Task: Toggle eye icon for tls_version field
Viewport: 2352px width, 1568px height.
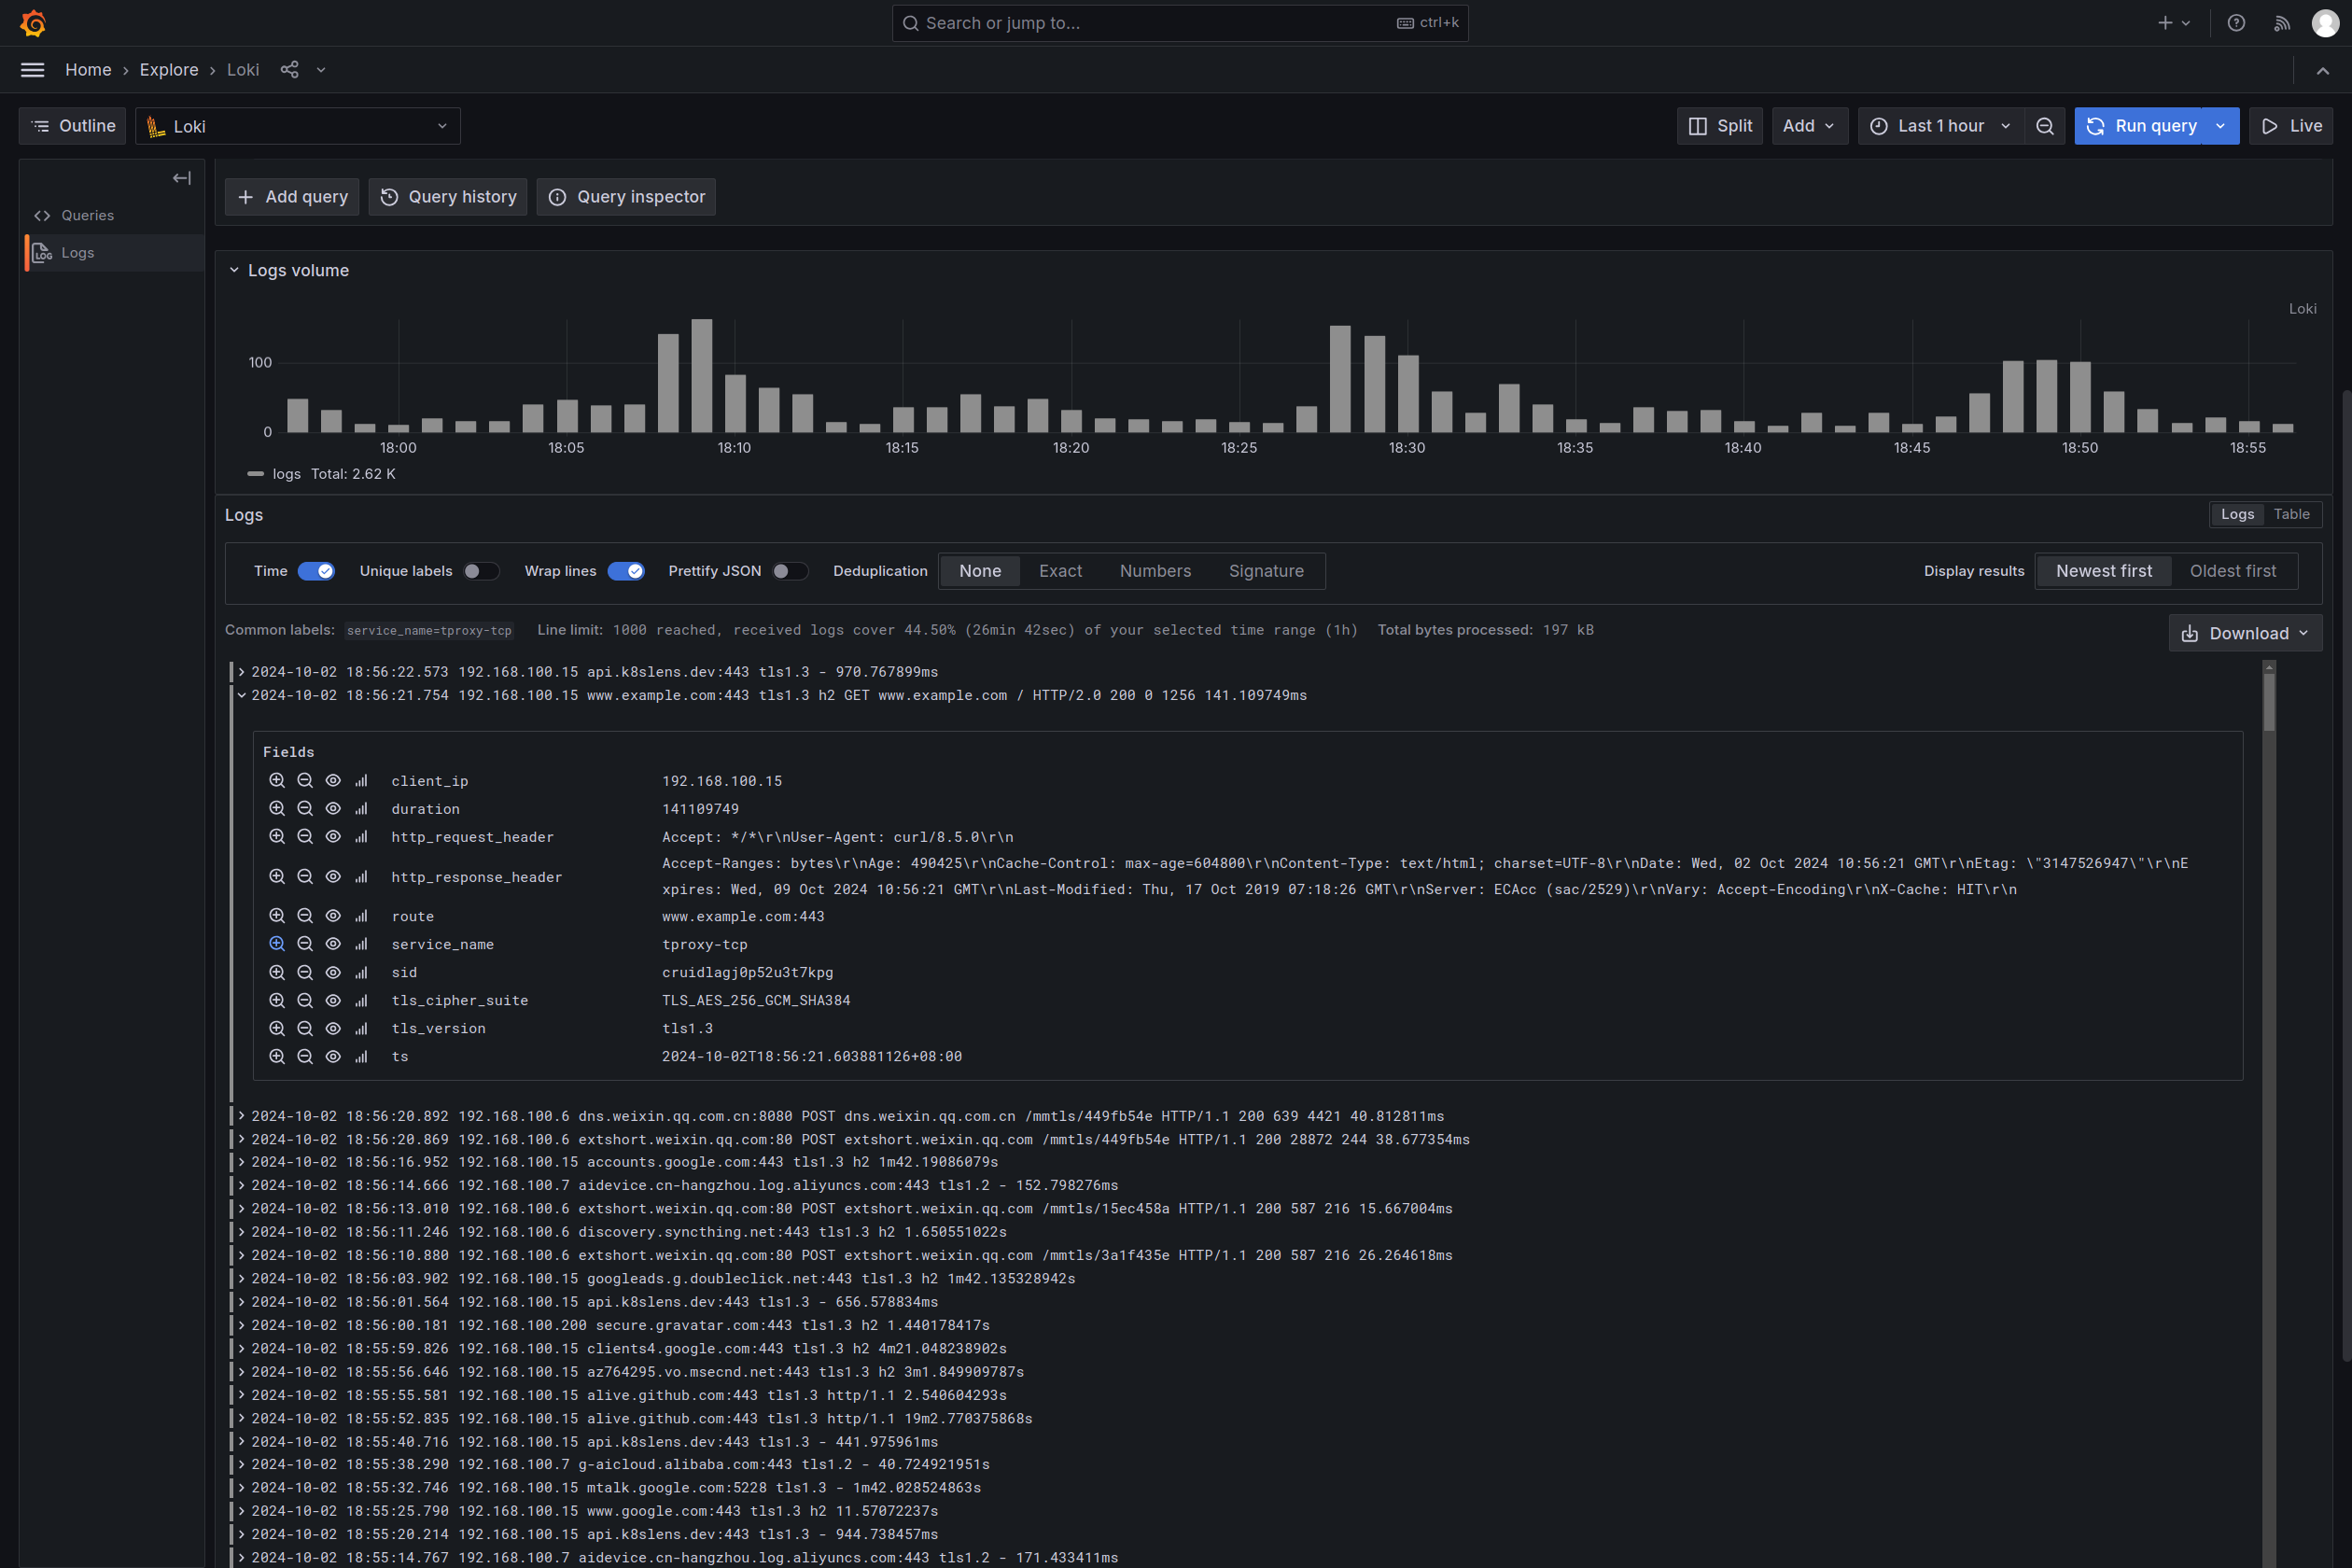Action: (x=333, y=1028)
